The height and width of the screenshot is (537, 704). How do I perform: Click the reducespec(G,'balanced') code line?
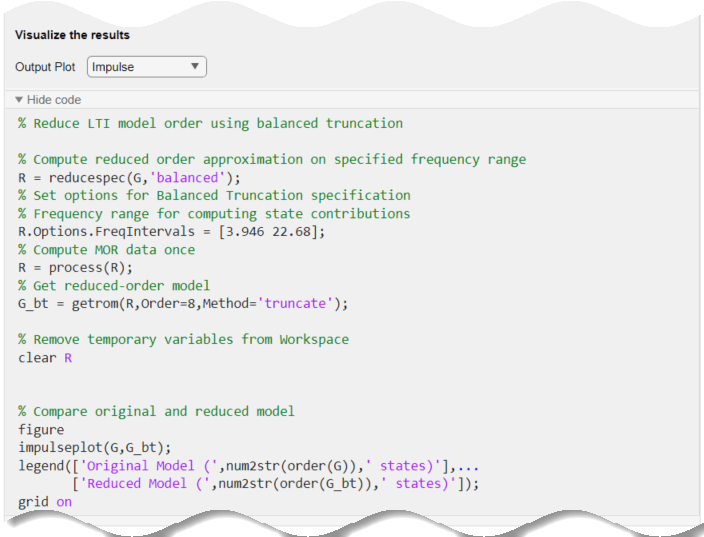tap(129, 178)
